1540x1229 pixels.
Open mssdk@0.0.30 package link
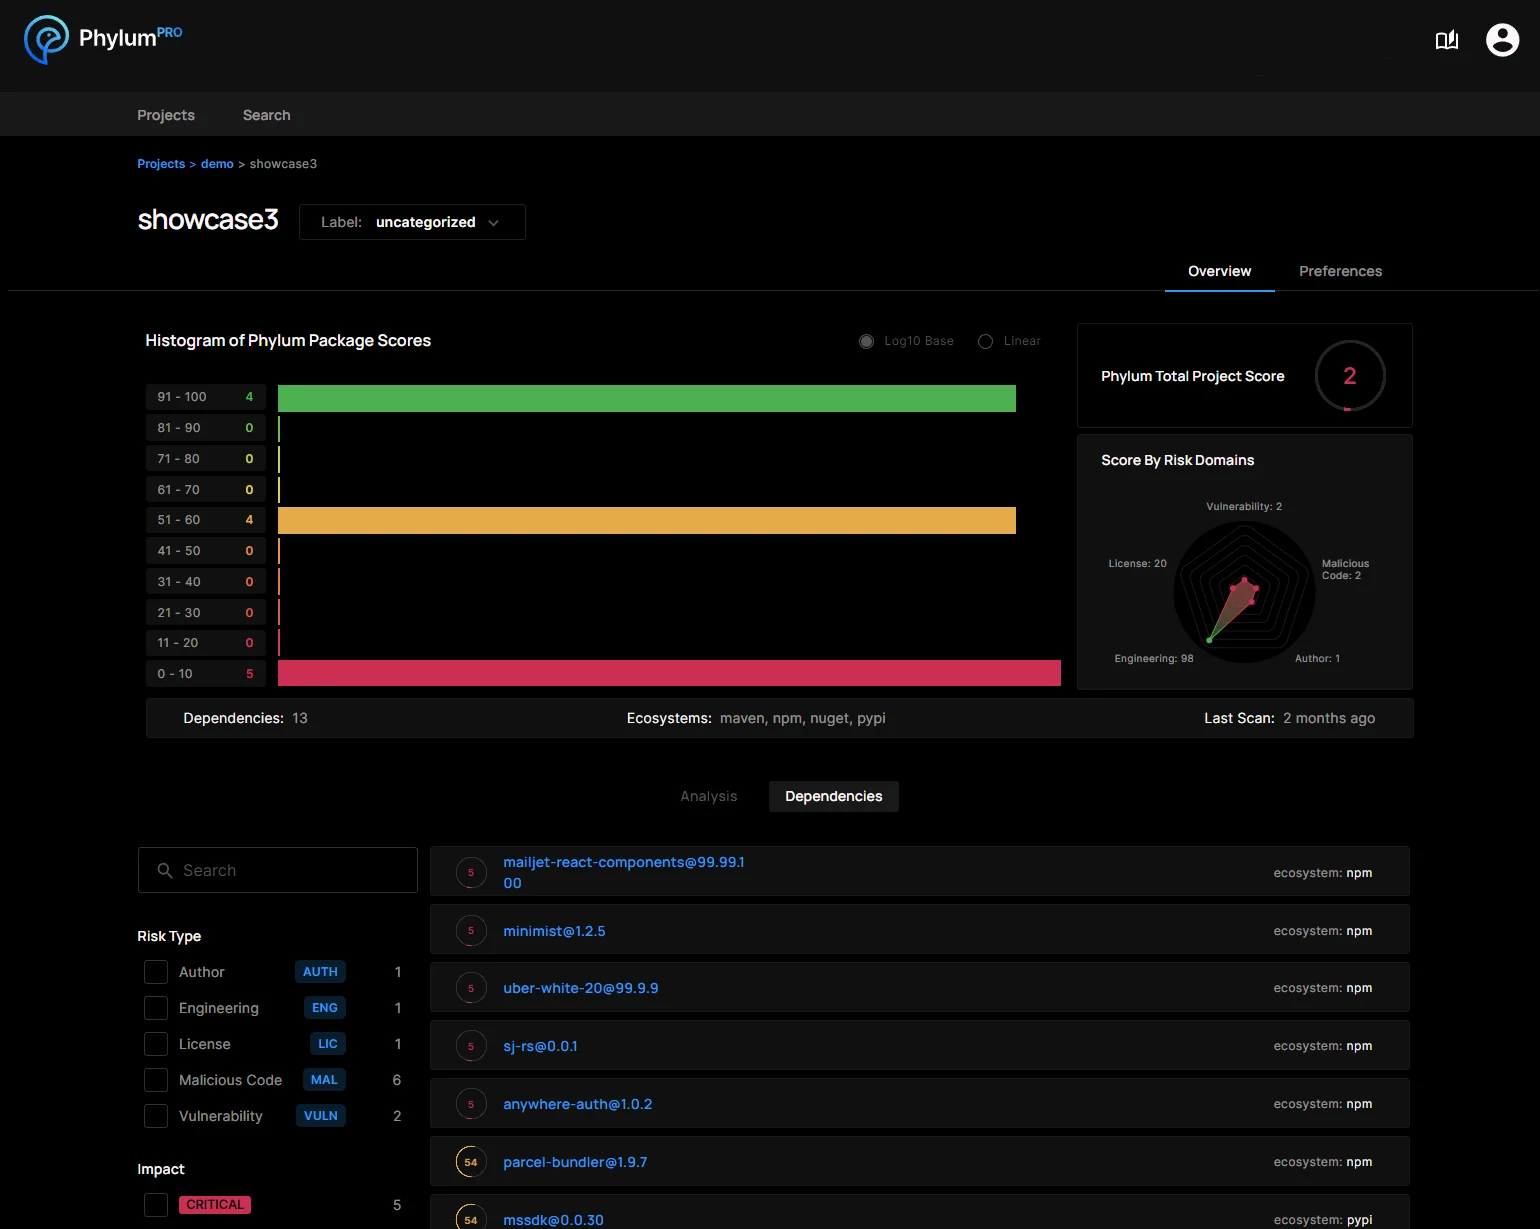[x=553, y=1220]
